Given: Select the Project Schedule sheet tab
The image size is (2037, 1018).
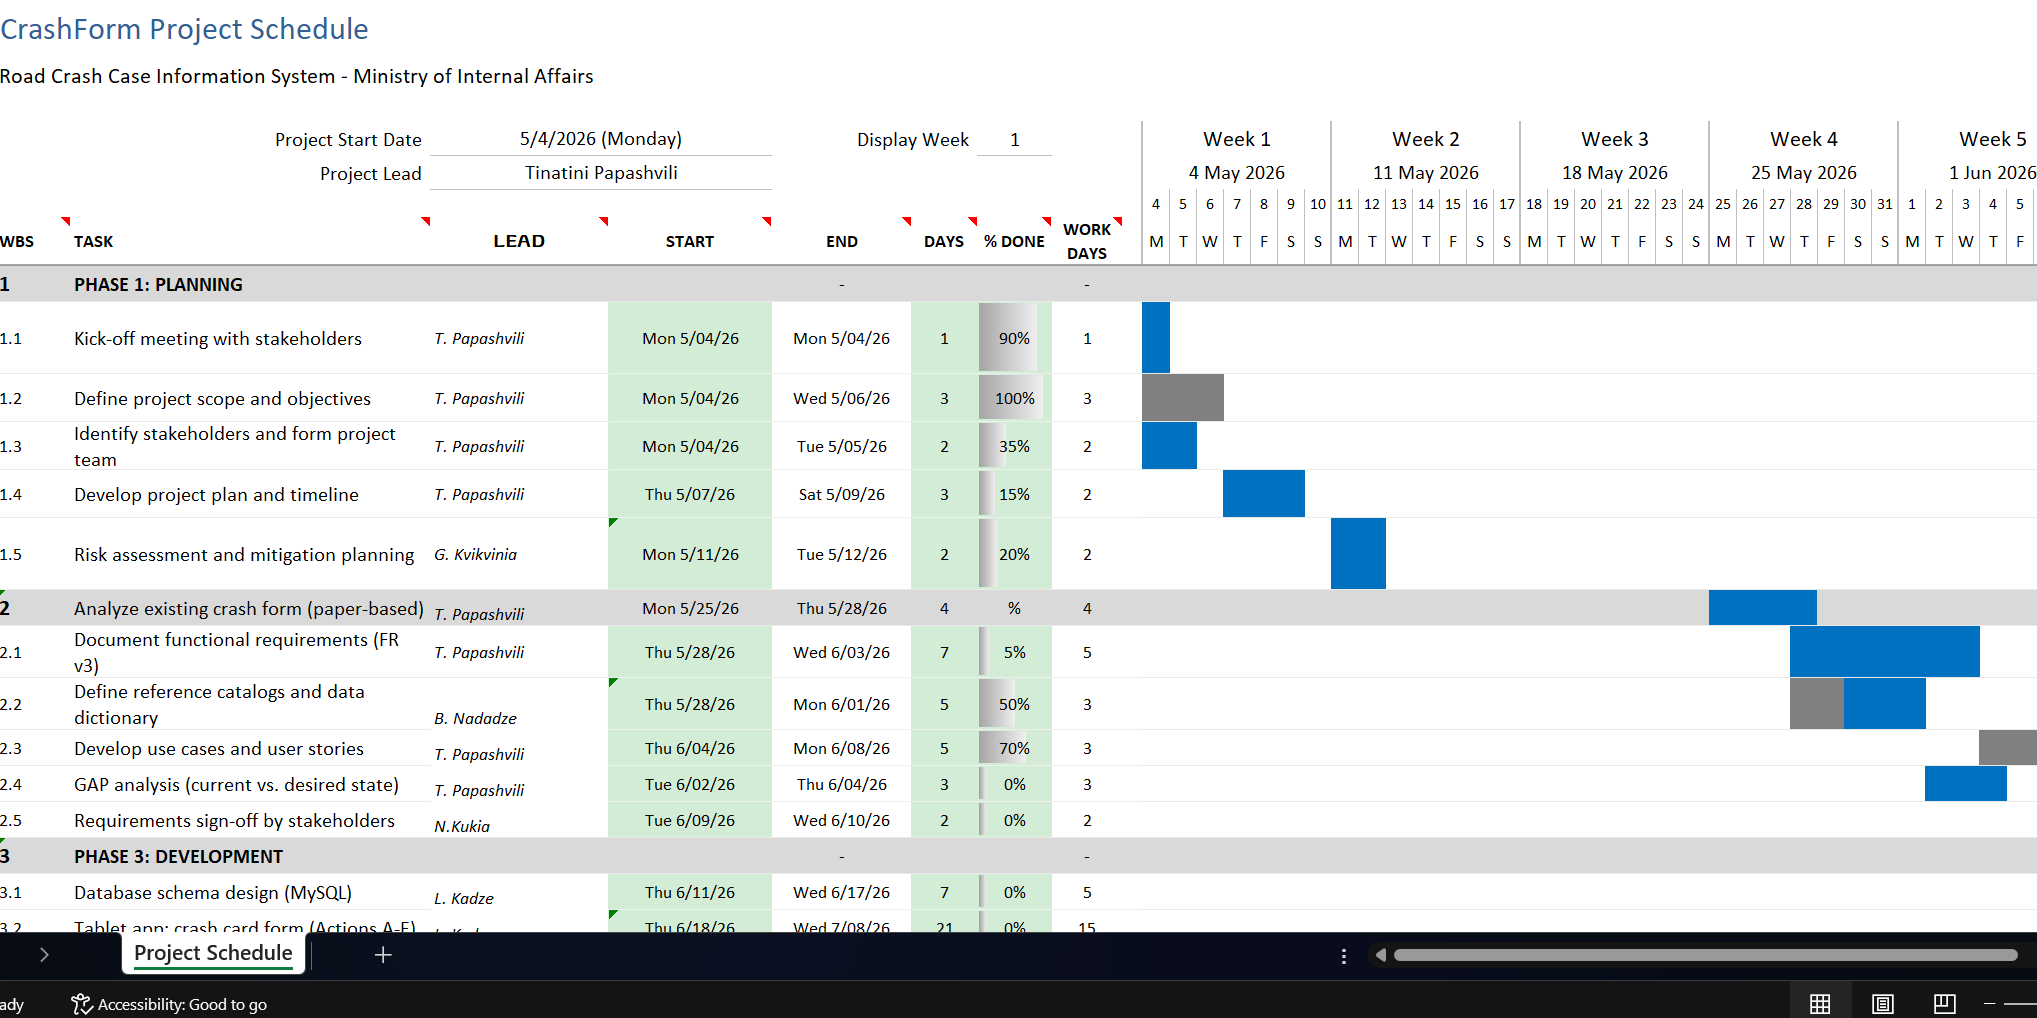Looking at the screenshot, I should (x=213, y=953).
